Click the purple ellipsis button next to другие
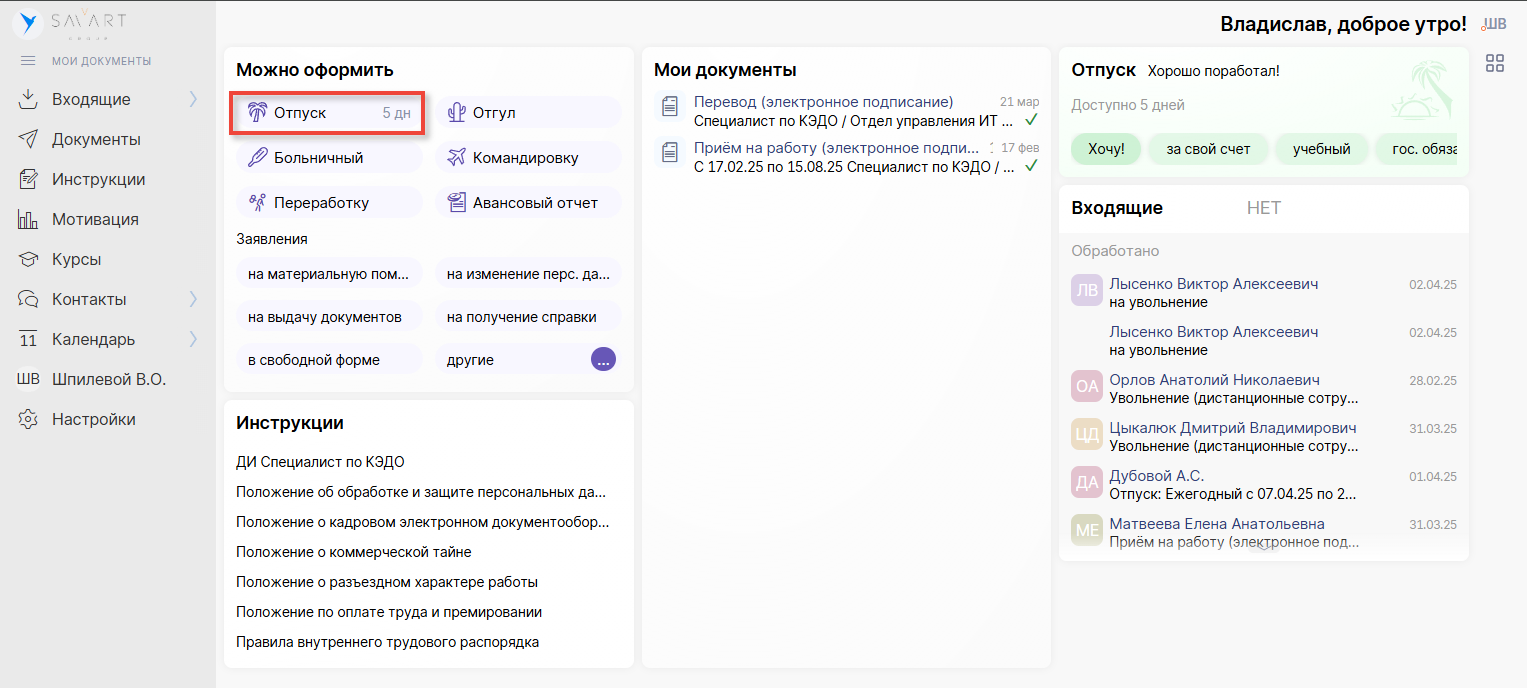Viewport: 1527px width, 688px height. [603, 360]
